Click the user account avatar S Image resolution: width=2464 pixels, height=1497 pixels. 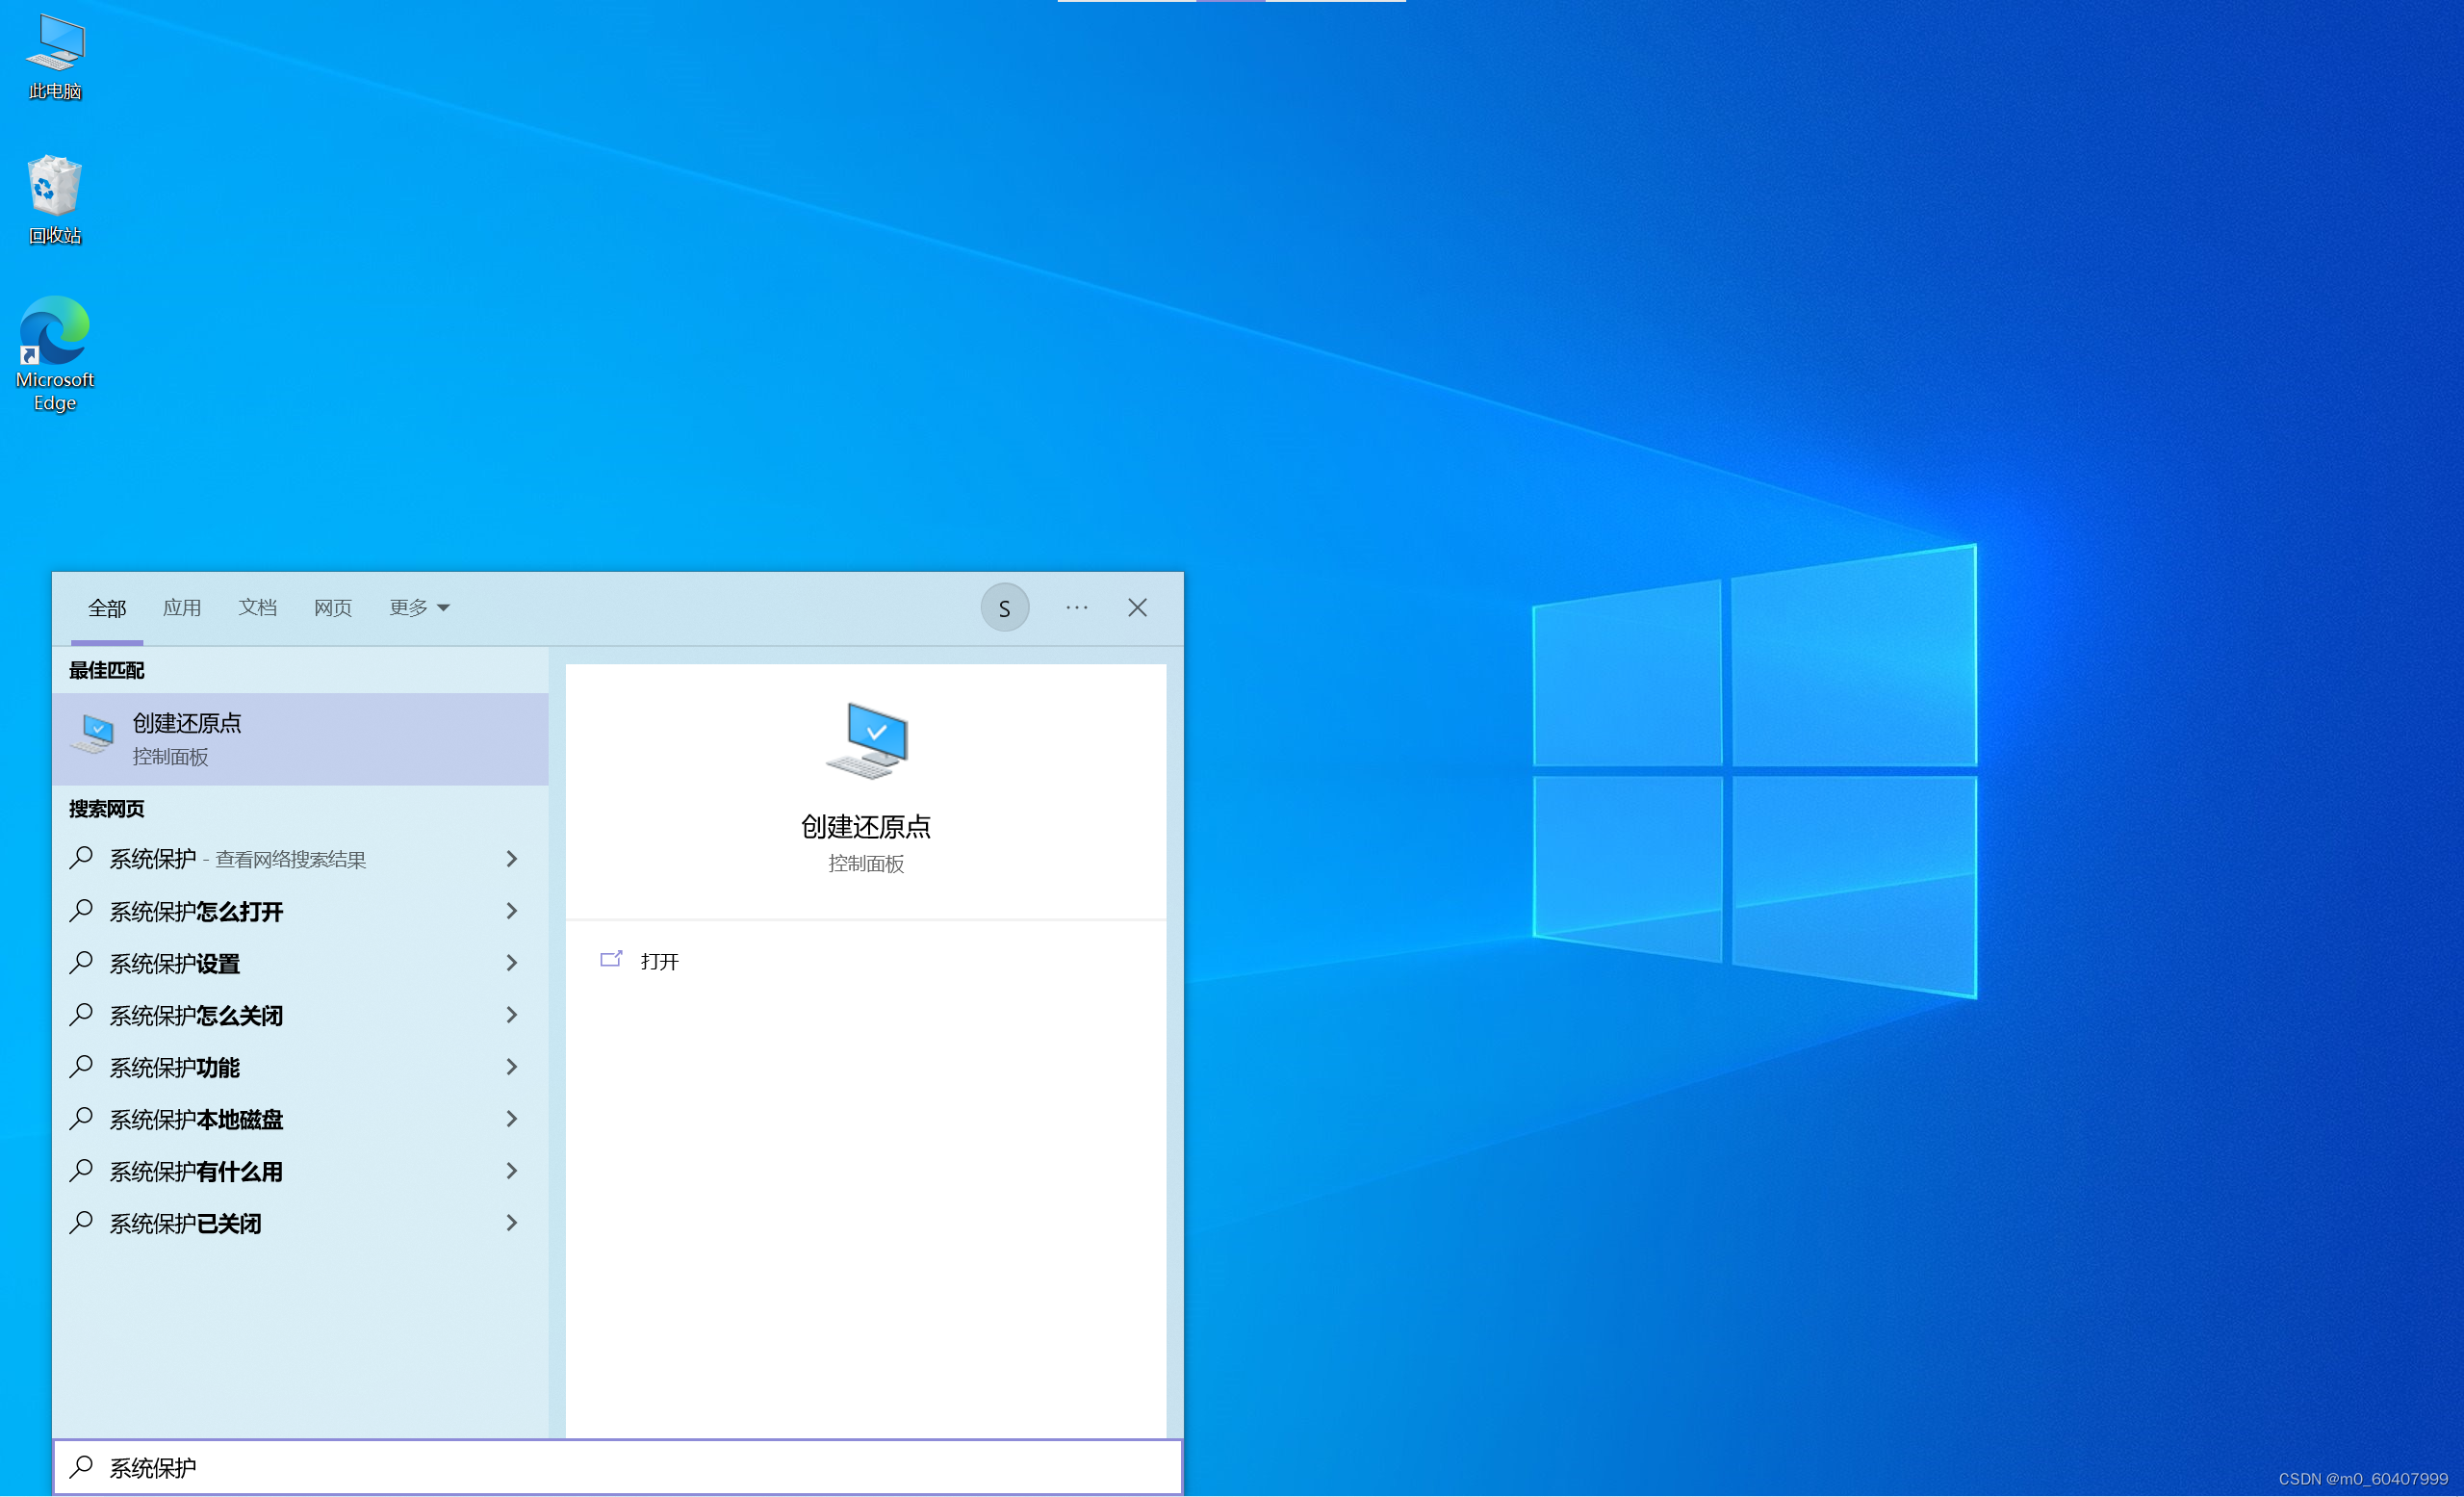(x=1004, y=608)
